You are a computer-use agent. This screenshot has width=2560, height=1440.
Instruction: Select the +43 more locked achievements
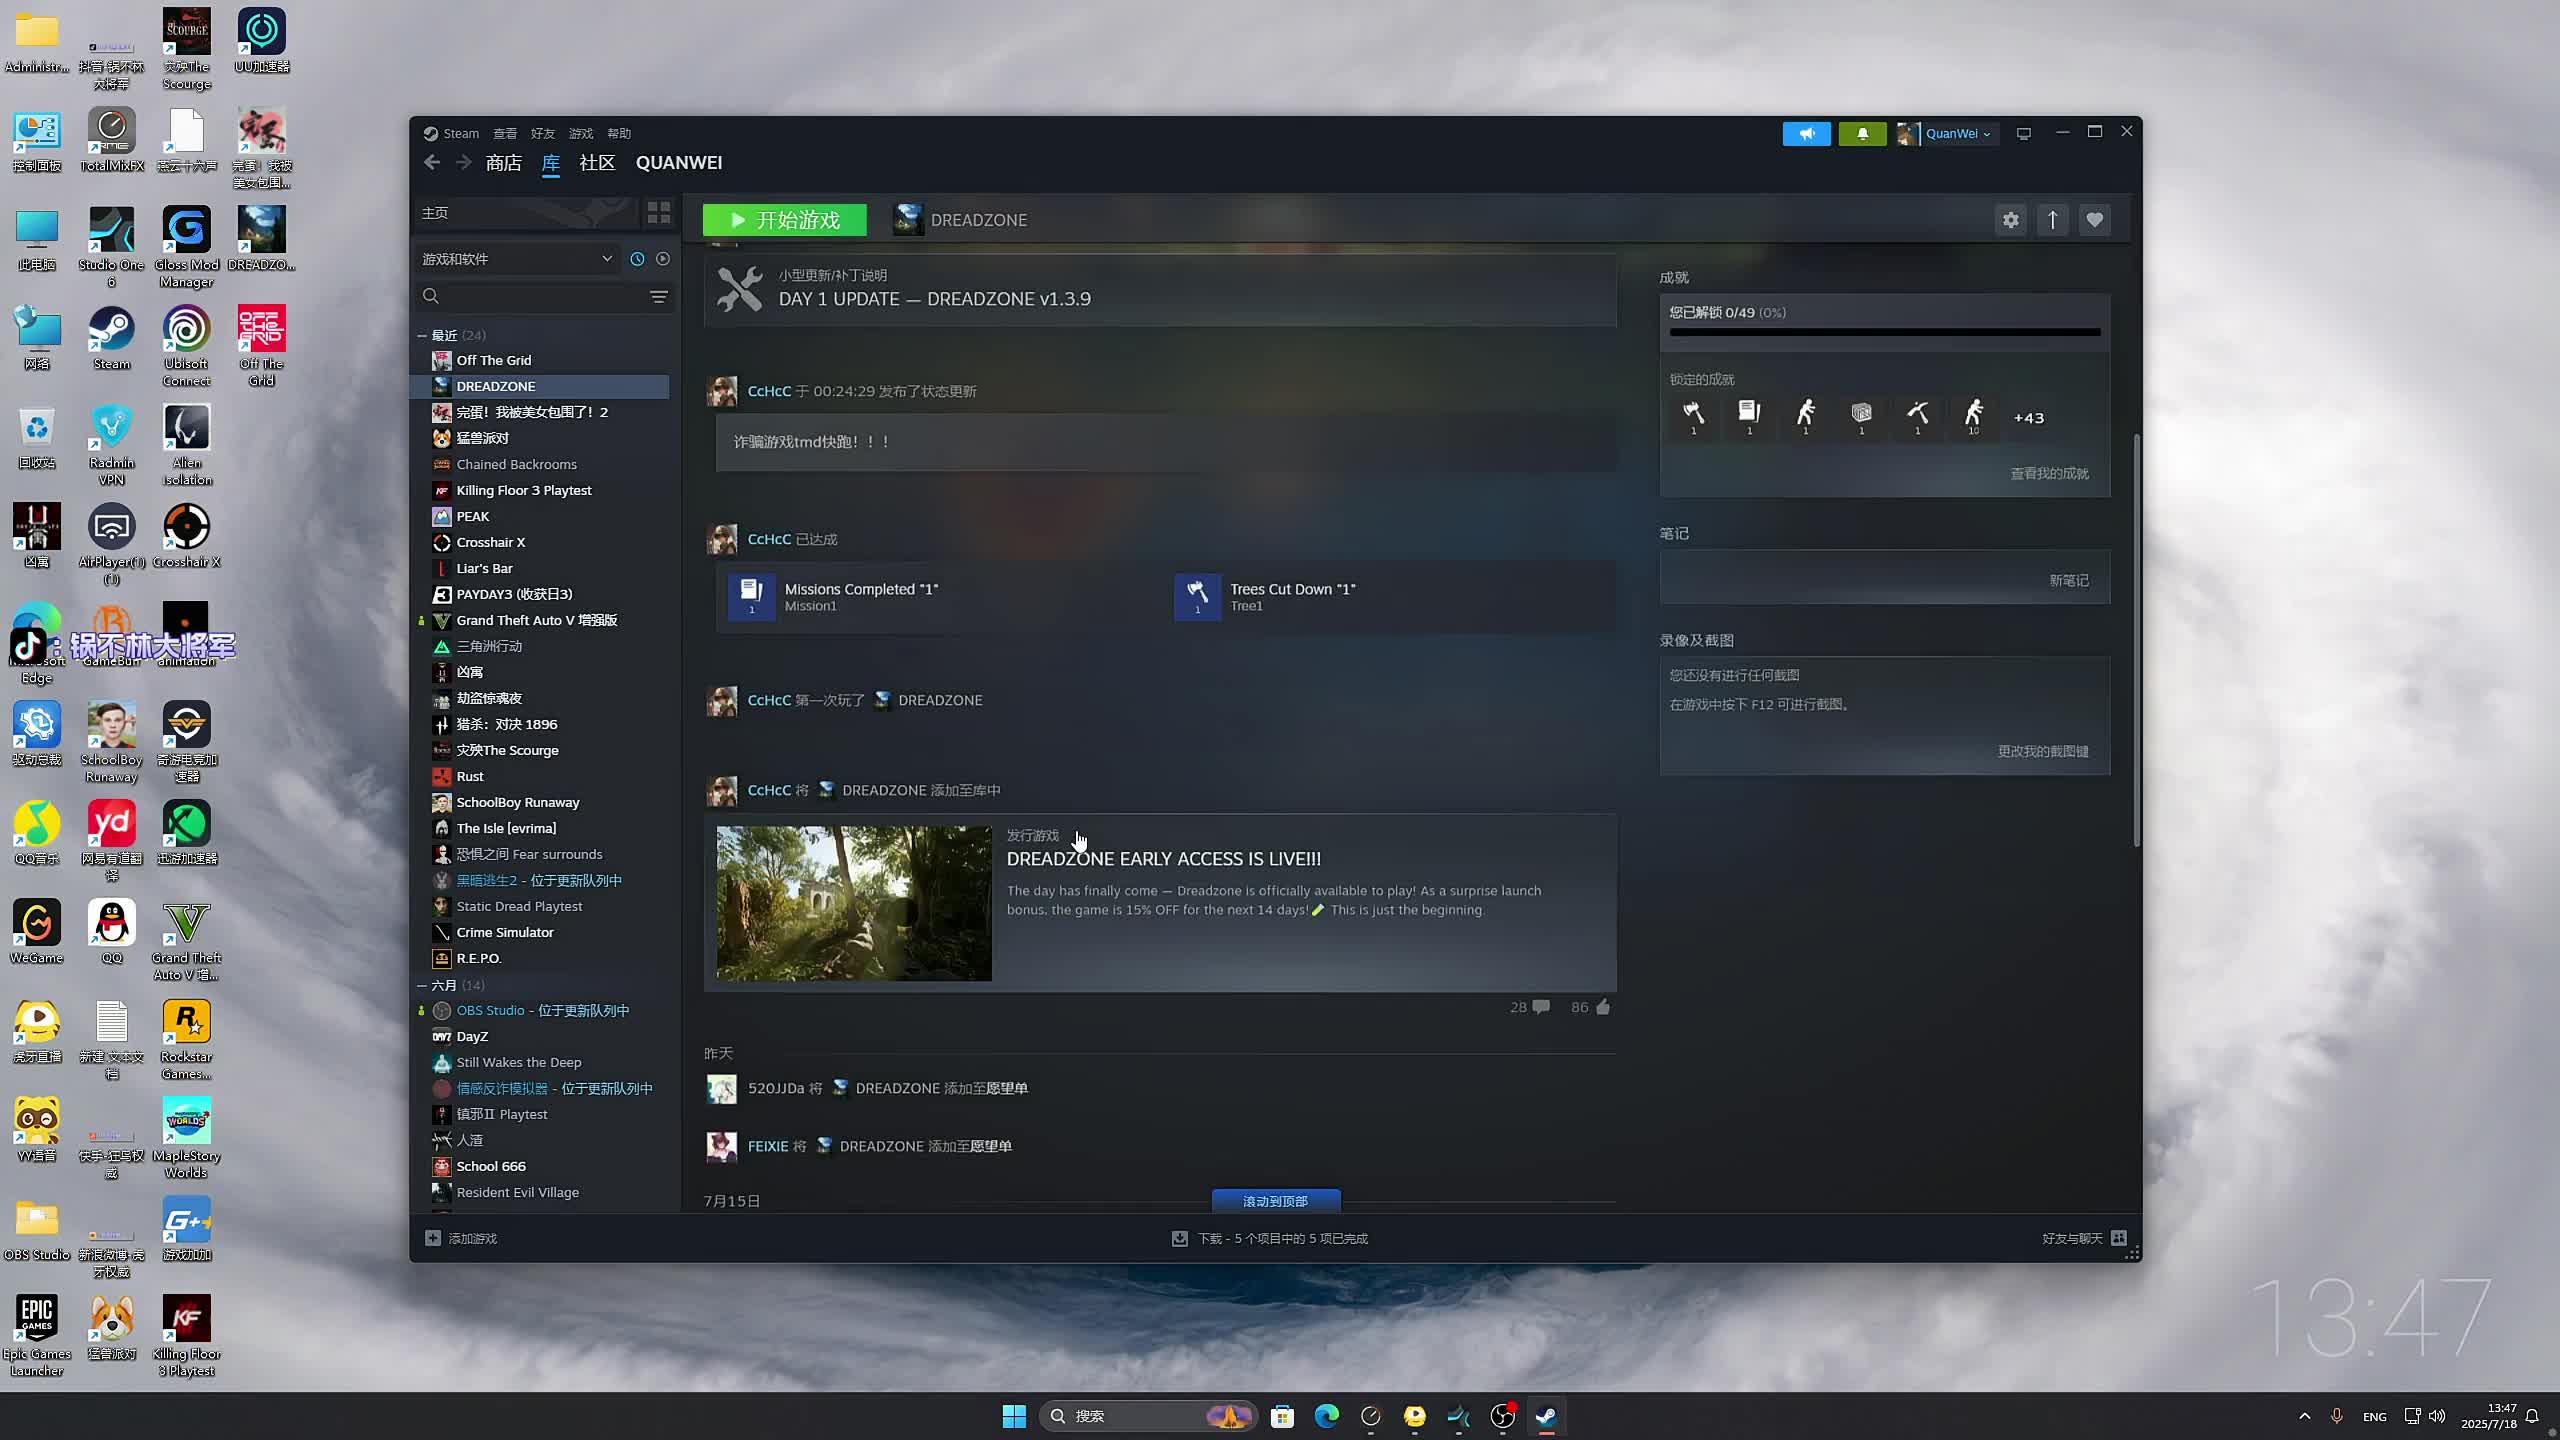2028,418
